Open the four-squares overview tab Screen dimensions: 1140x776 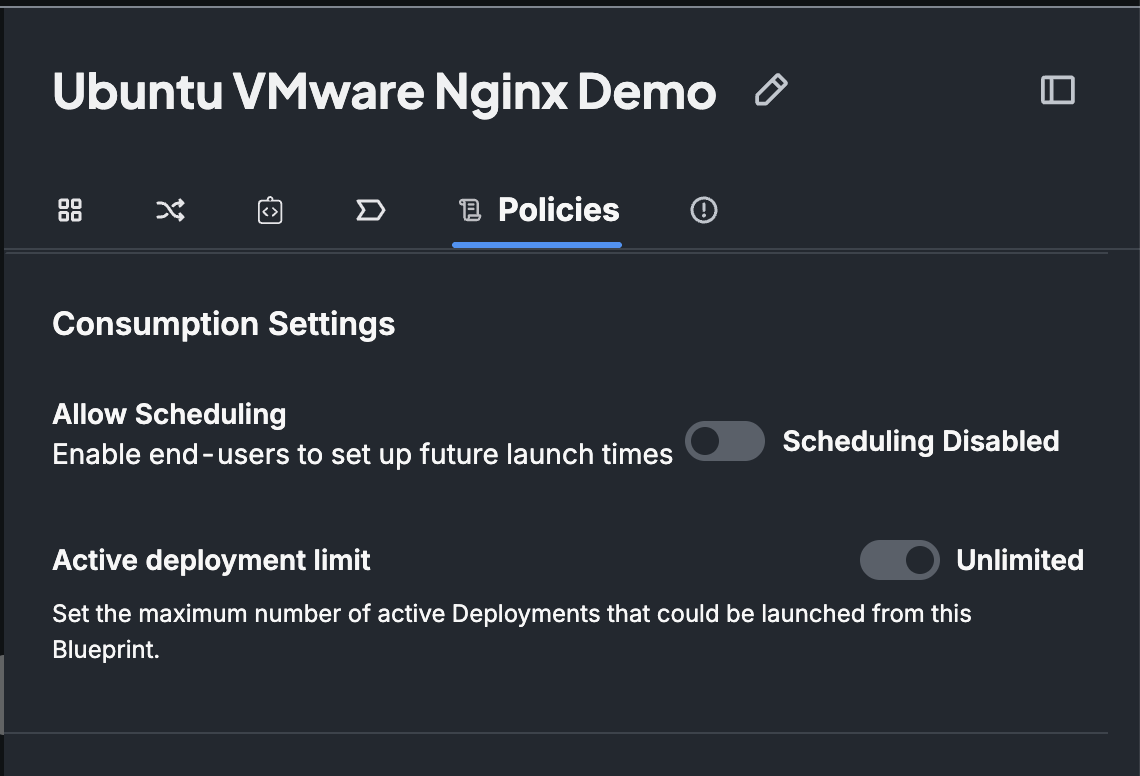point(70,210)
